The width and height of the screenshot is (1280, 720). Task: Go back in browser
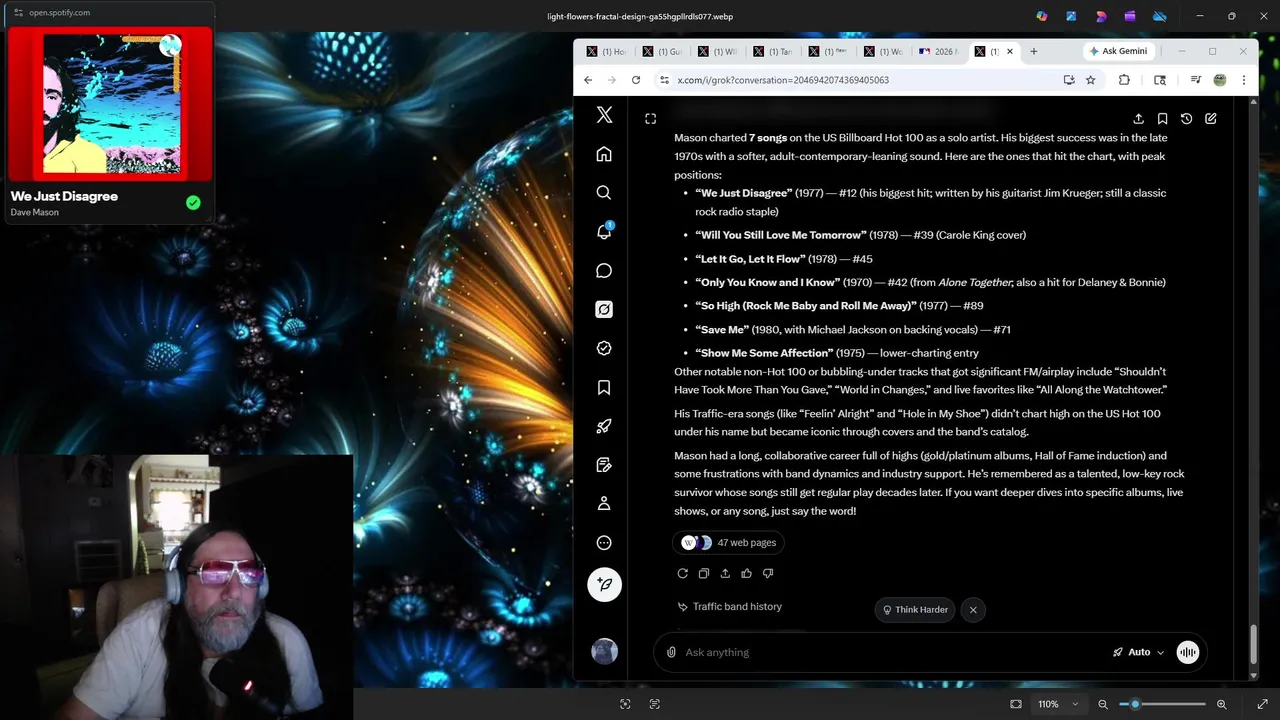pyautogui.click(x=588, y=80)
